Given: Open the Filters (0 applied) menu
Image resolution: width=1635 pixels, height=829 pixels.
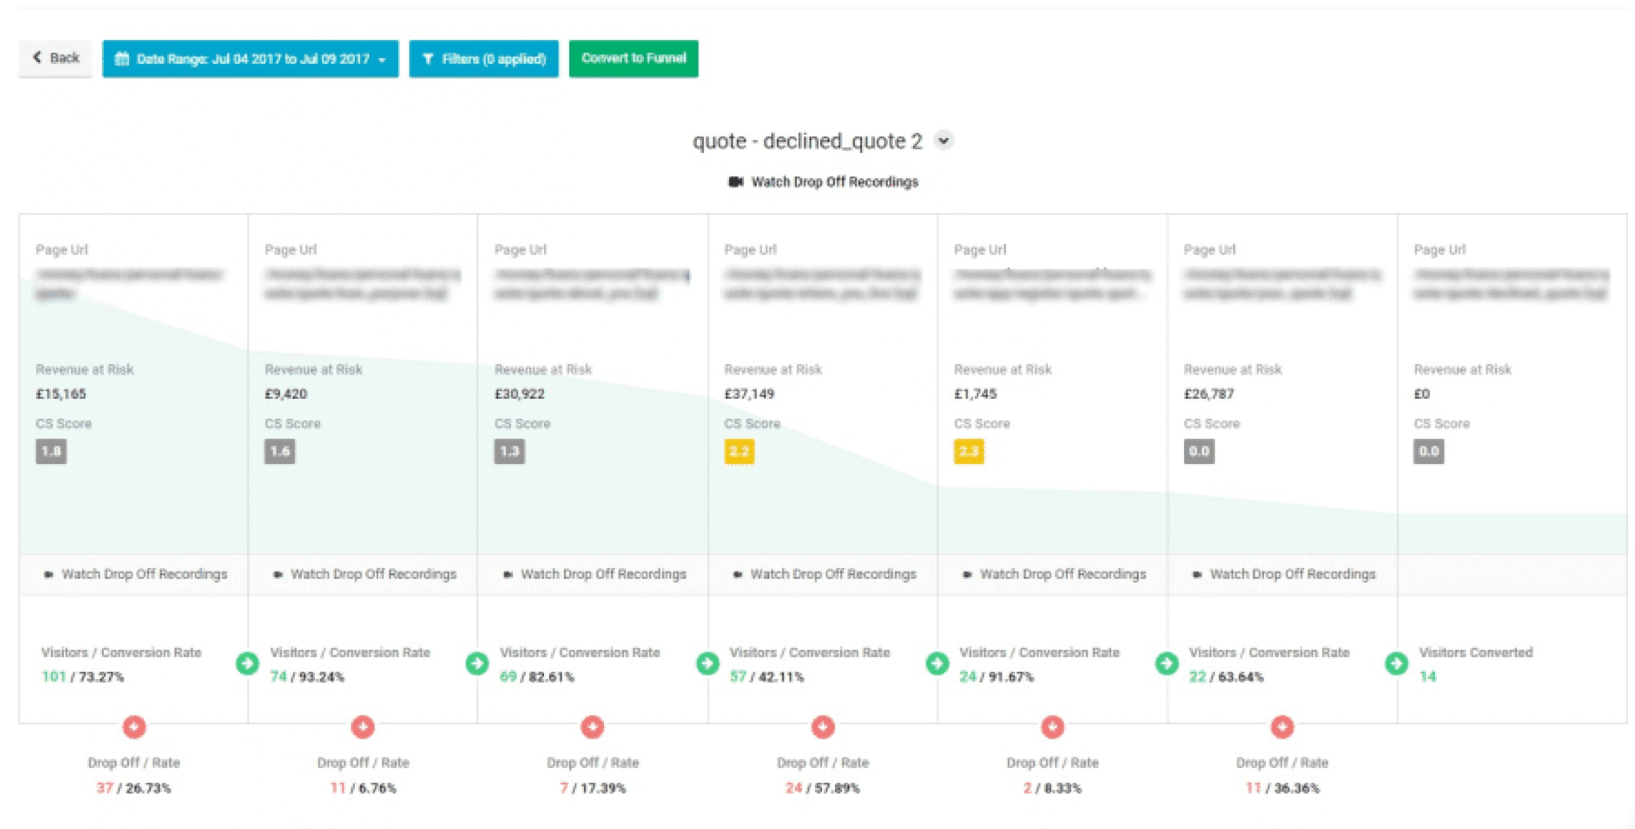Looking at the screenshot, I should click(484, 59).
